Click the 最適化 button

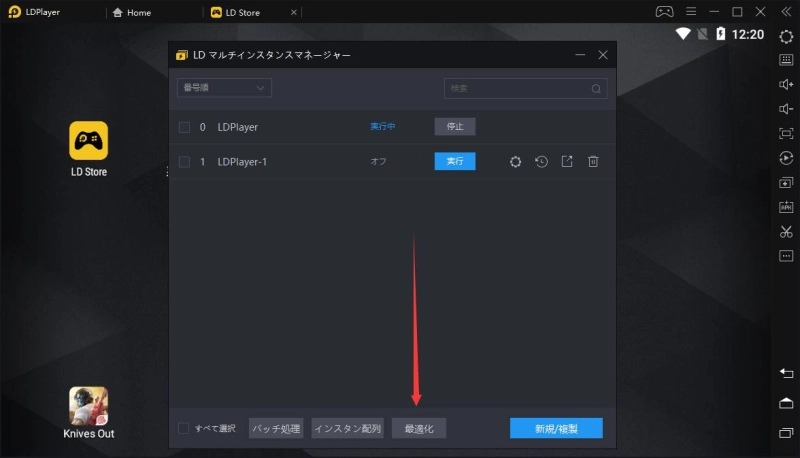[x=419, y=428]
